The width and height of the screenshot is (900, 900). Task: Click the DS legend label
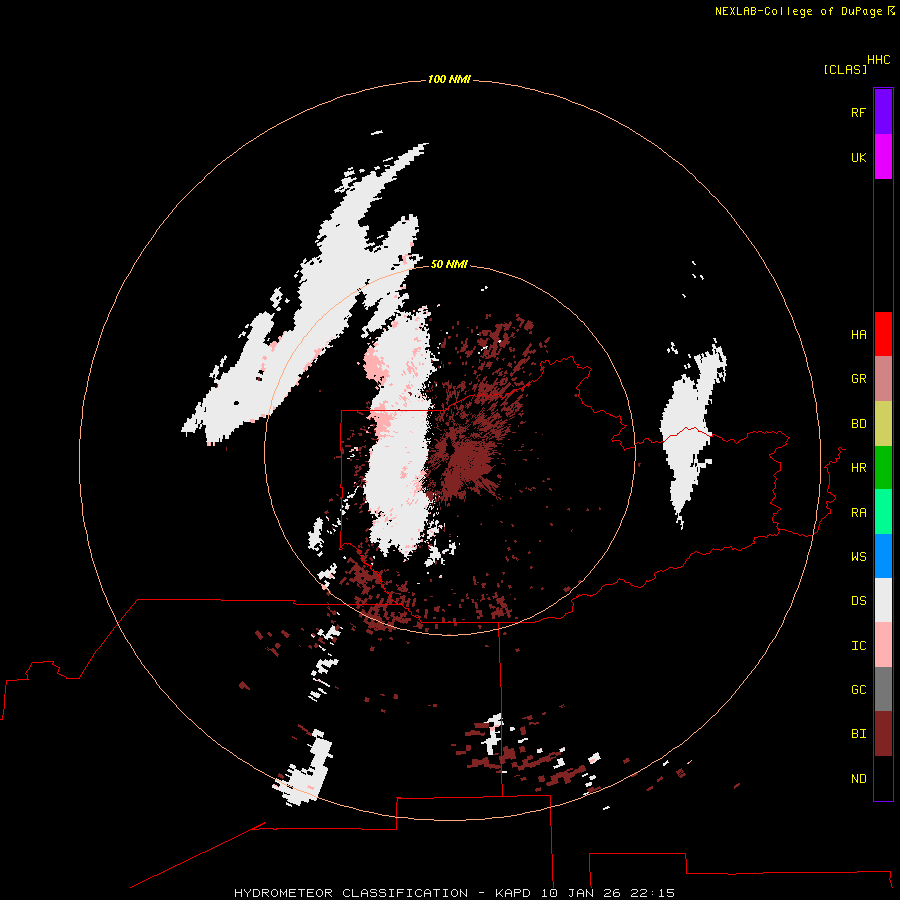[858, 600]
